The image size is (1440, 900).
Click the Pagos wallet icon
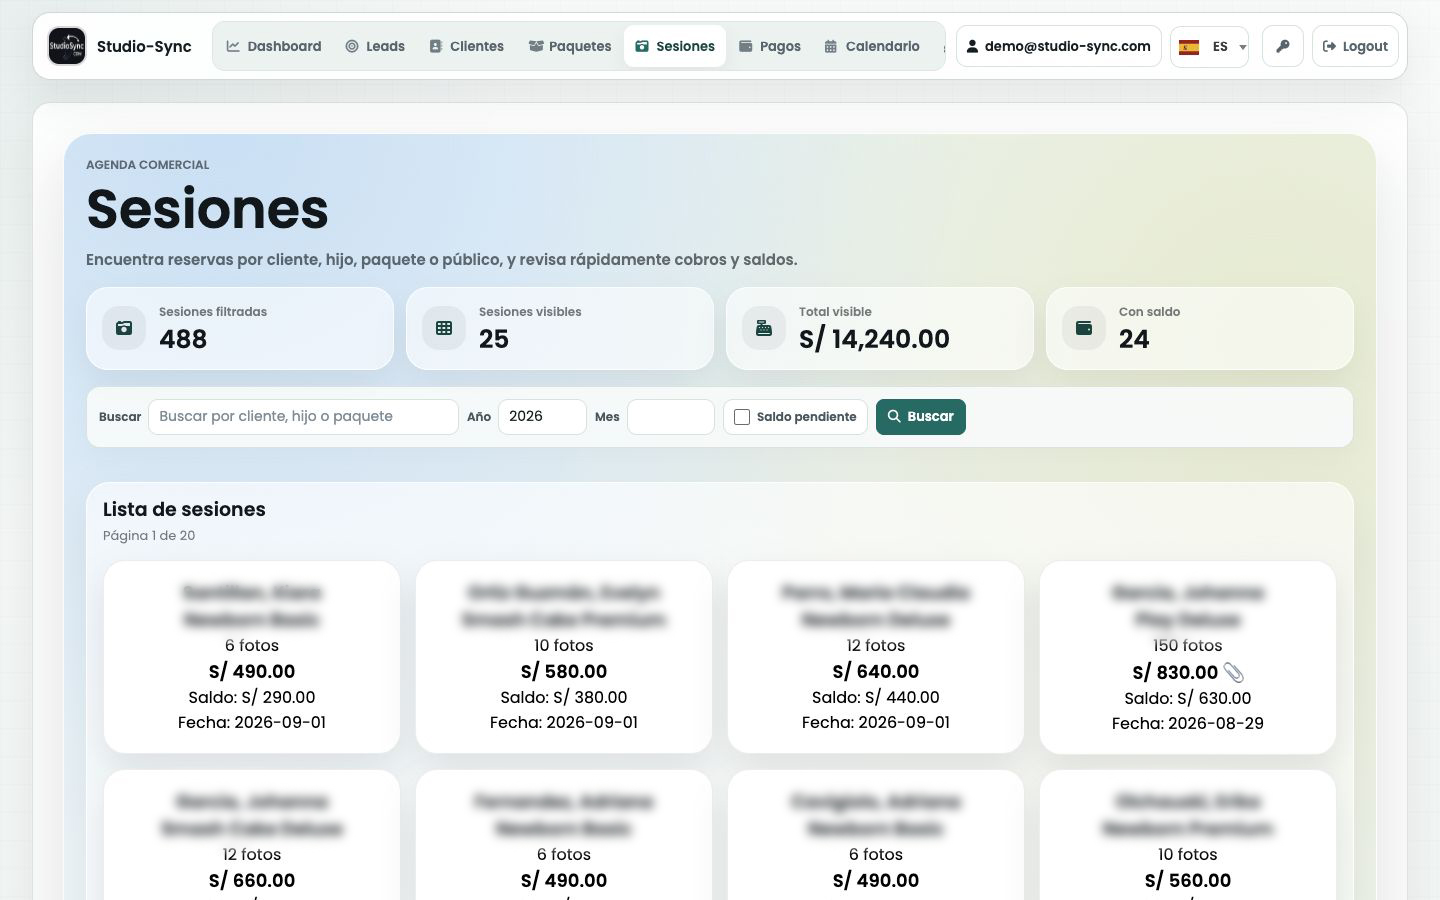coord(745,46)
